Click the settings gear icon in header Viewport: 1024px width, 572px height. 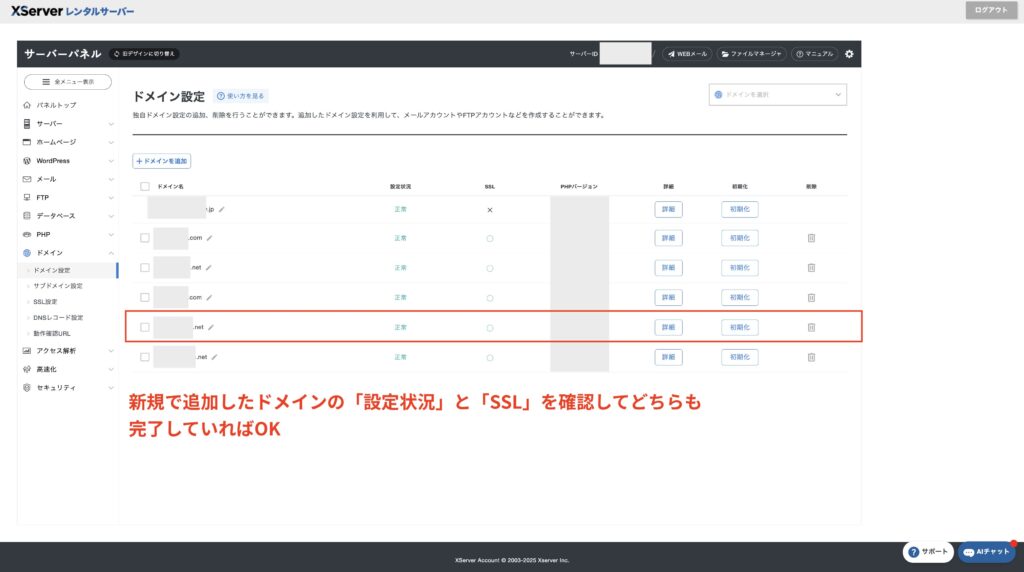(x=849, y=54)
